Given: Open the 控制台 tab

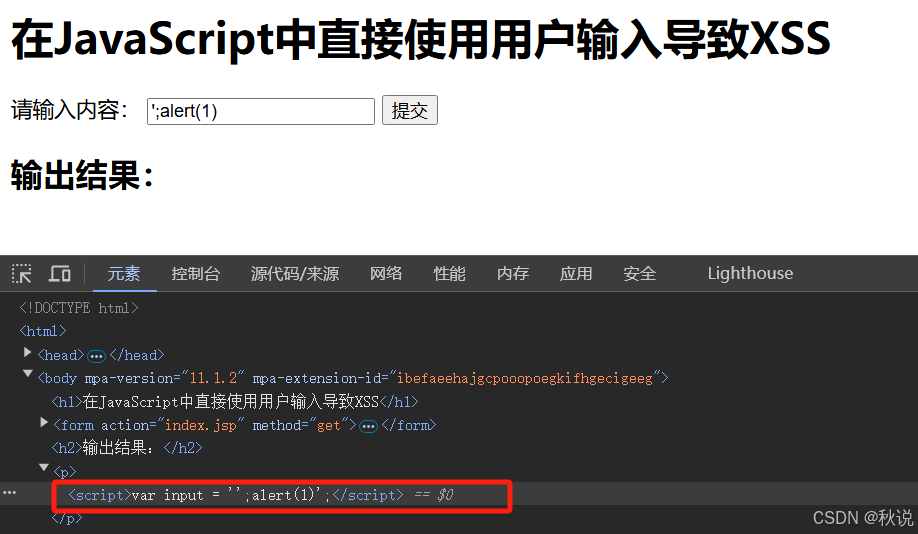Looking at the screenshot, I should point(196,273).
